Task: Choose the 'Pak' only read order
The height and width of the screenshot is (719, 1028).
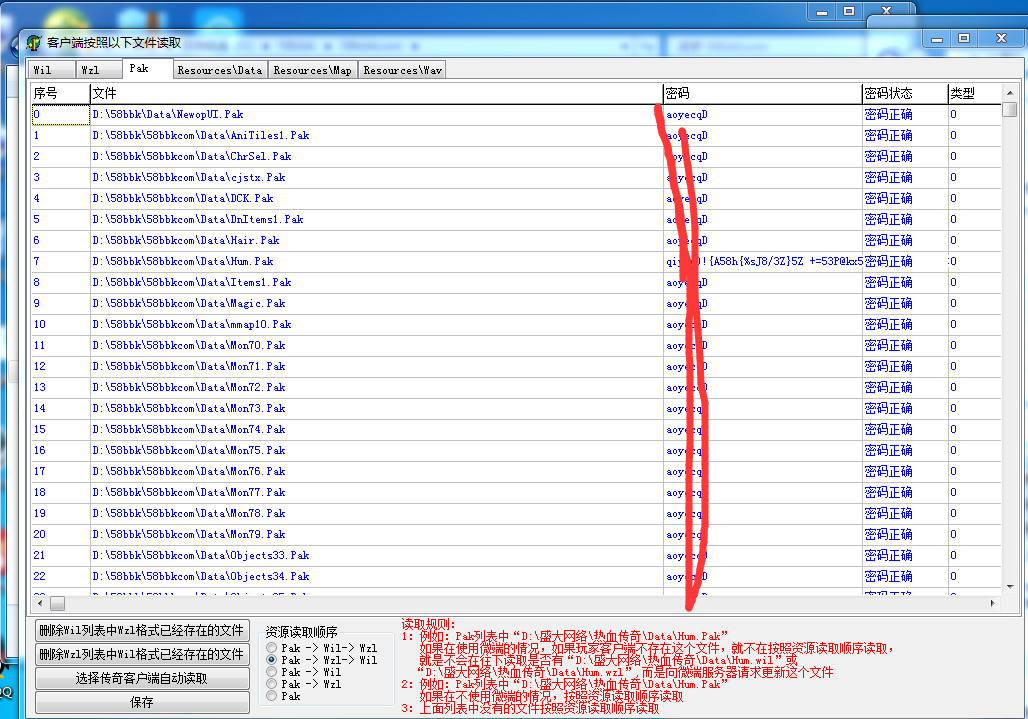Action: pyautogui.click(x=271, y=696)
